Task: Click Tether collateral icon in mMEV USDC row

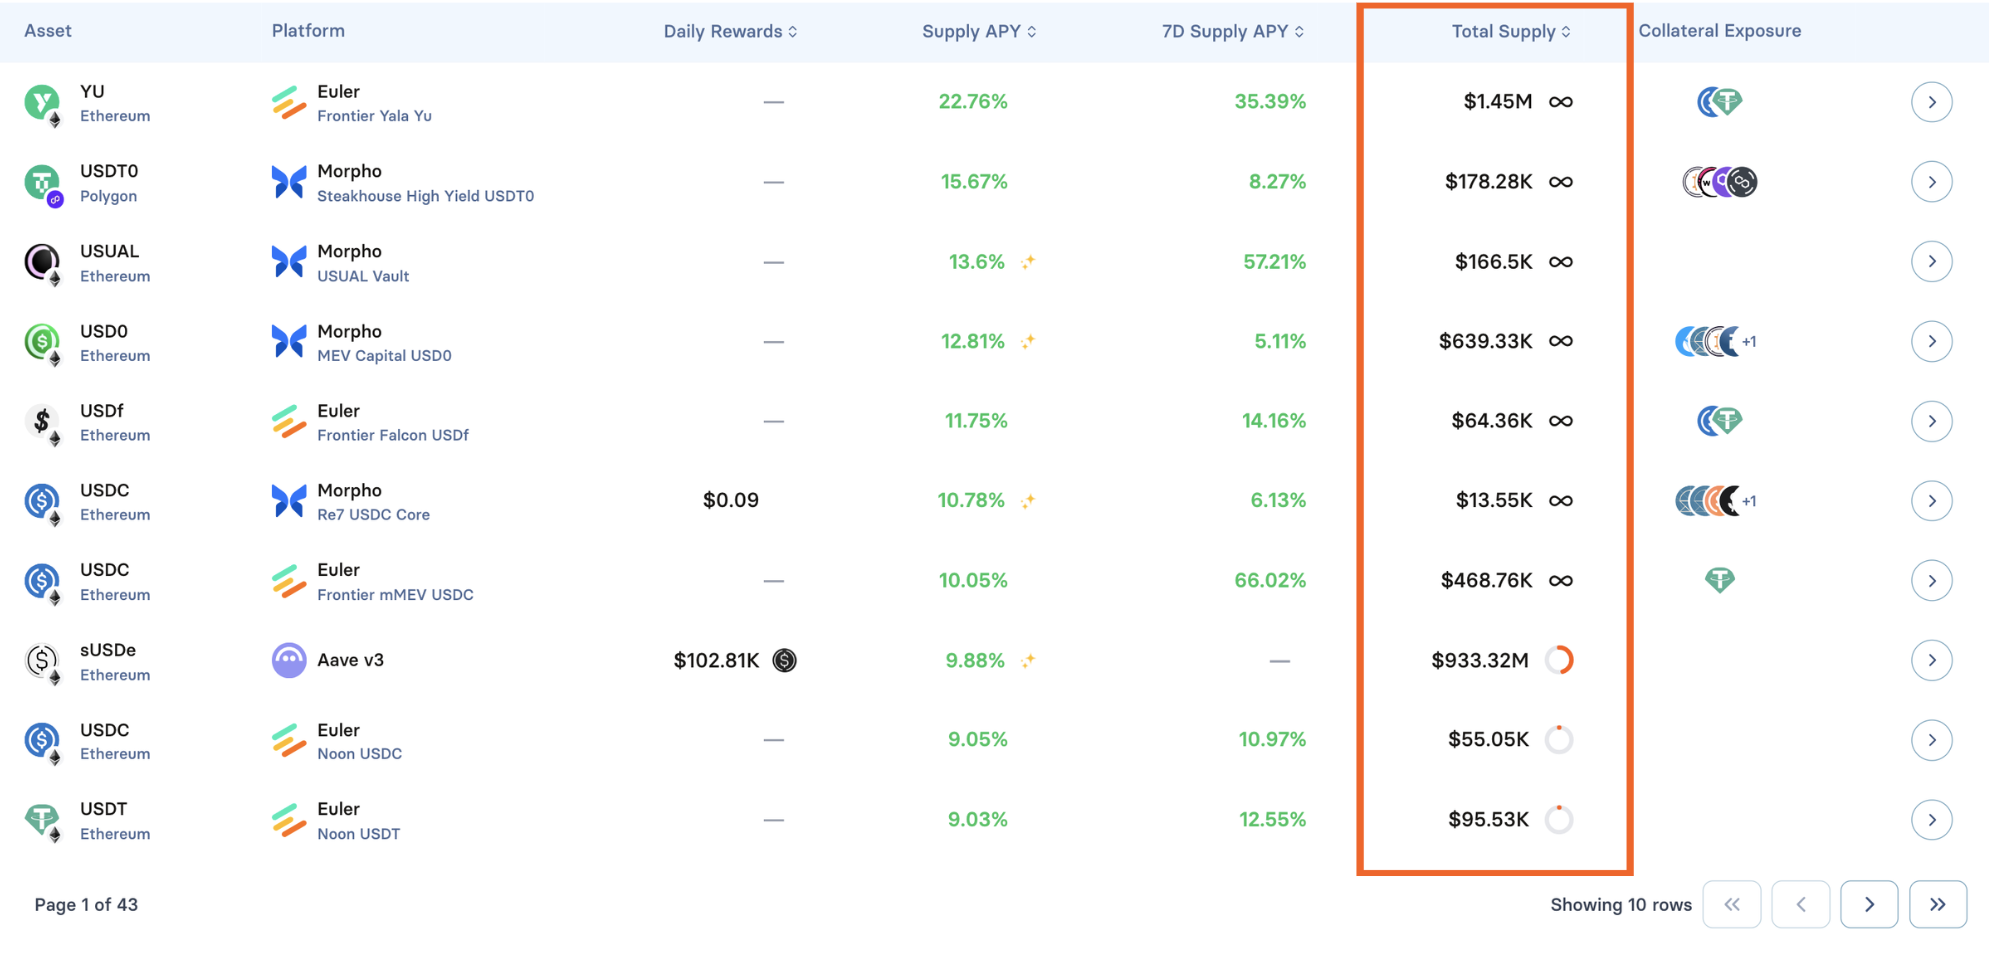Action: coord(1719,580)
